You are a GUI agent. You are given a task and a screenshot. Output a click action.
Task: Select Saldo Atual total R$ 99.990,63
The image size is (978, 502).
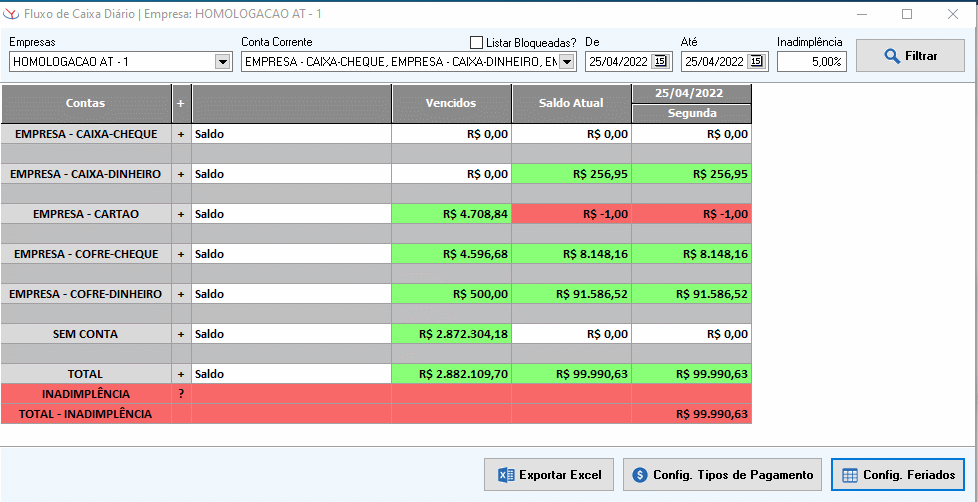(x=571, y=374)
